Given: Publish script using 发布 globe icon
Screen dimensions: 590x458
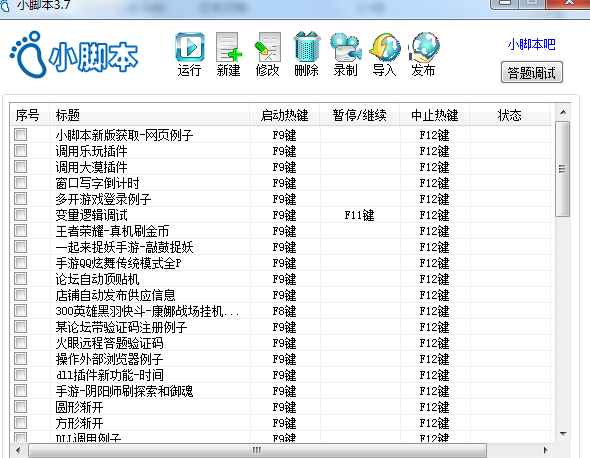Looking at the screenshot, I should coord(424,54).
